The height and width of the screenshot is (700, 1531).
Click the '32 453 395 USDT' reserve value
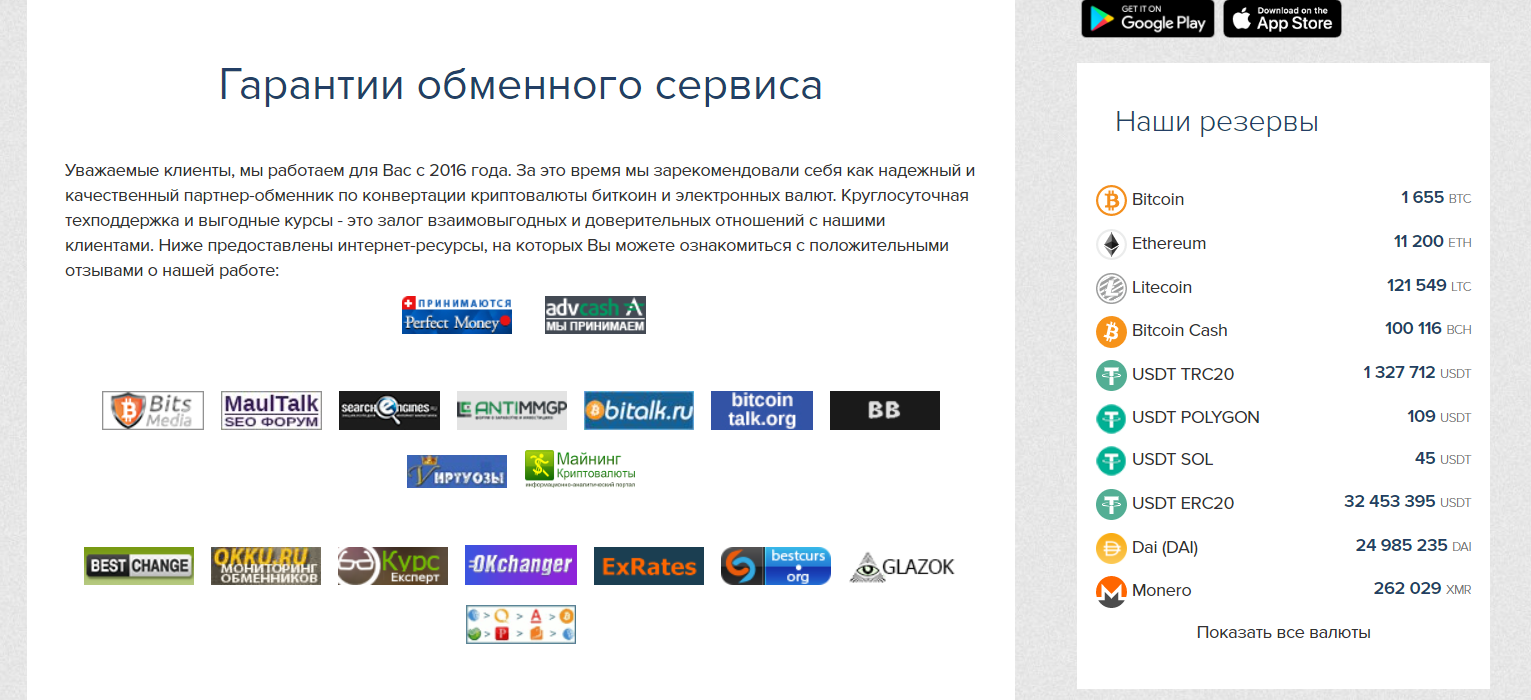click(1408, 502)
